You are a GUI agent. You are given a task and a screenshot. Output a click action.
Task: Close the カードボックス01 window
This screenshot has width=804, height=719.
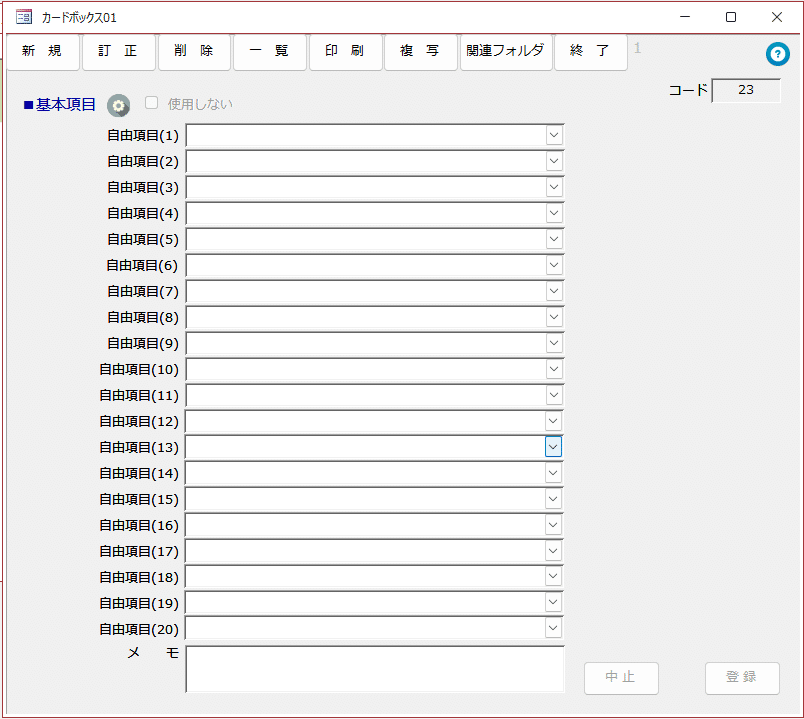tap(776, 17)
